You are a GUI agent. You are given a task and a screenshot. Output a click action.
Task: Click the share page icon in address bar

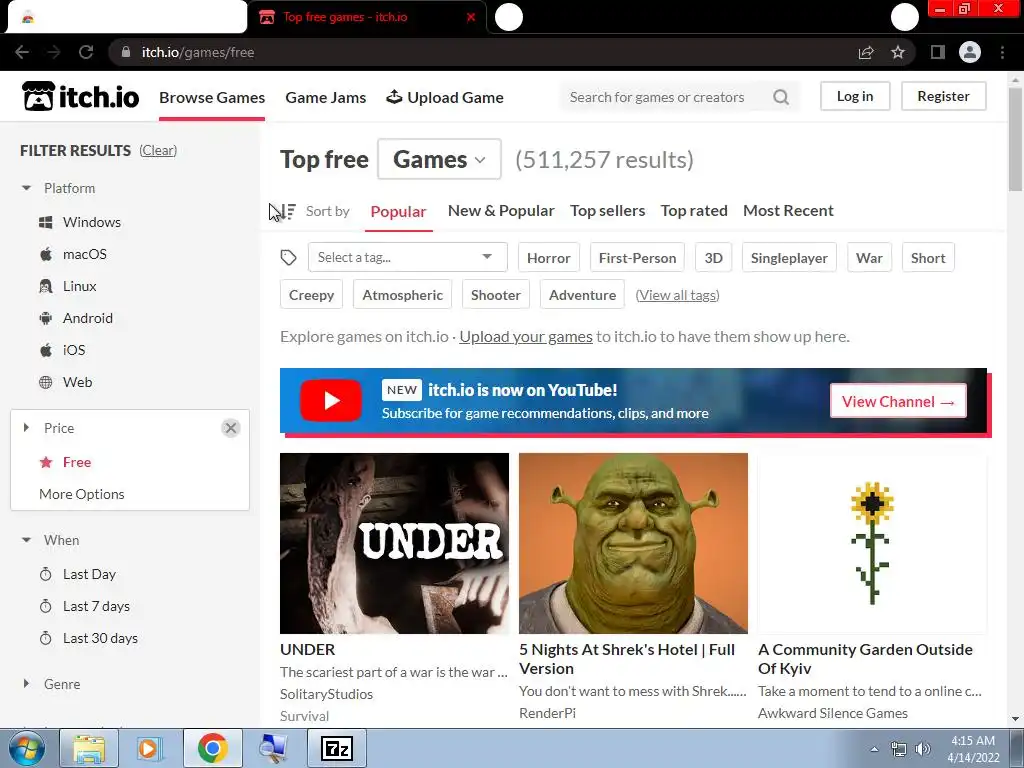866,52
